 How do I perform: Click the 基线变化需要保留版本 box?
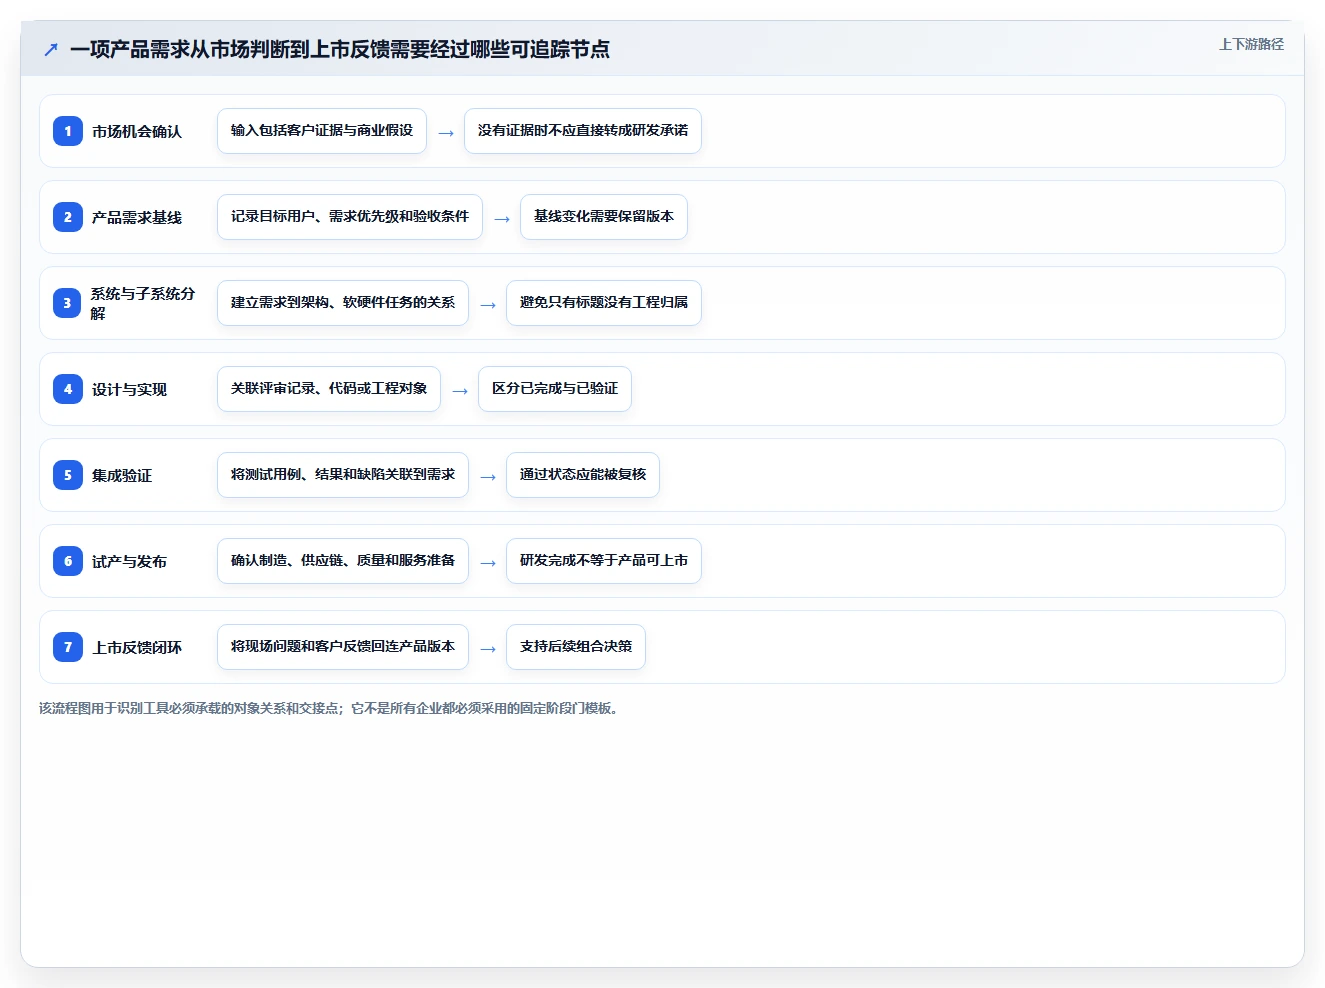tap(604, 217)
